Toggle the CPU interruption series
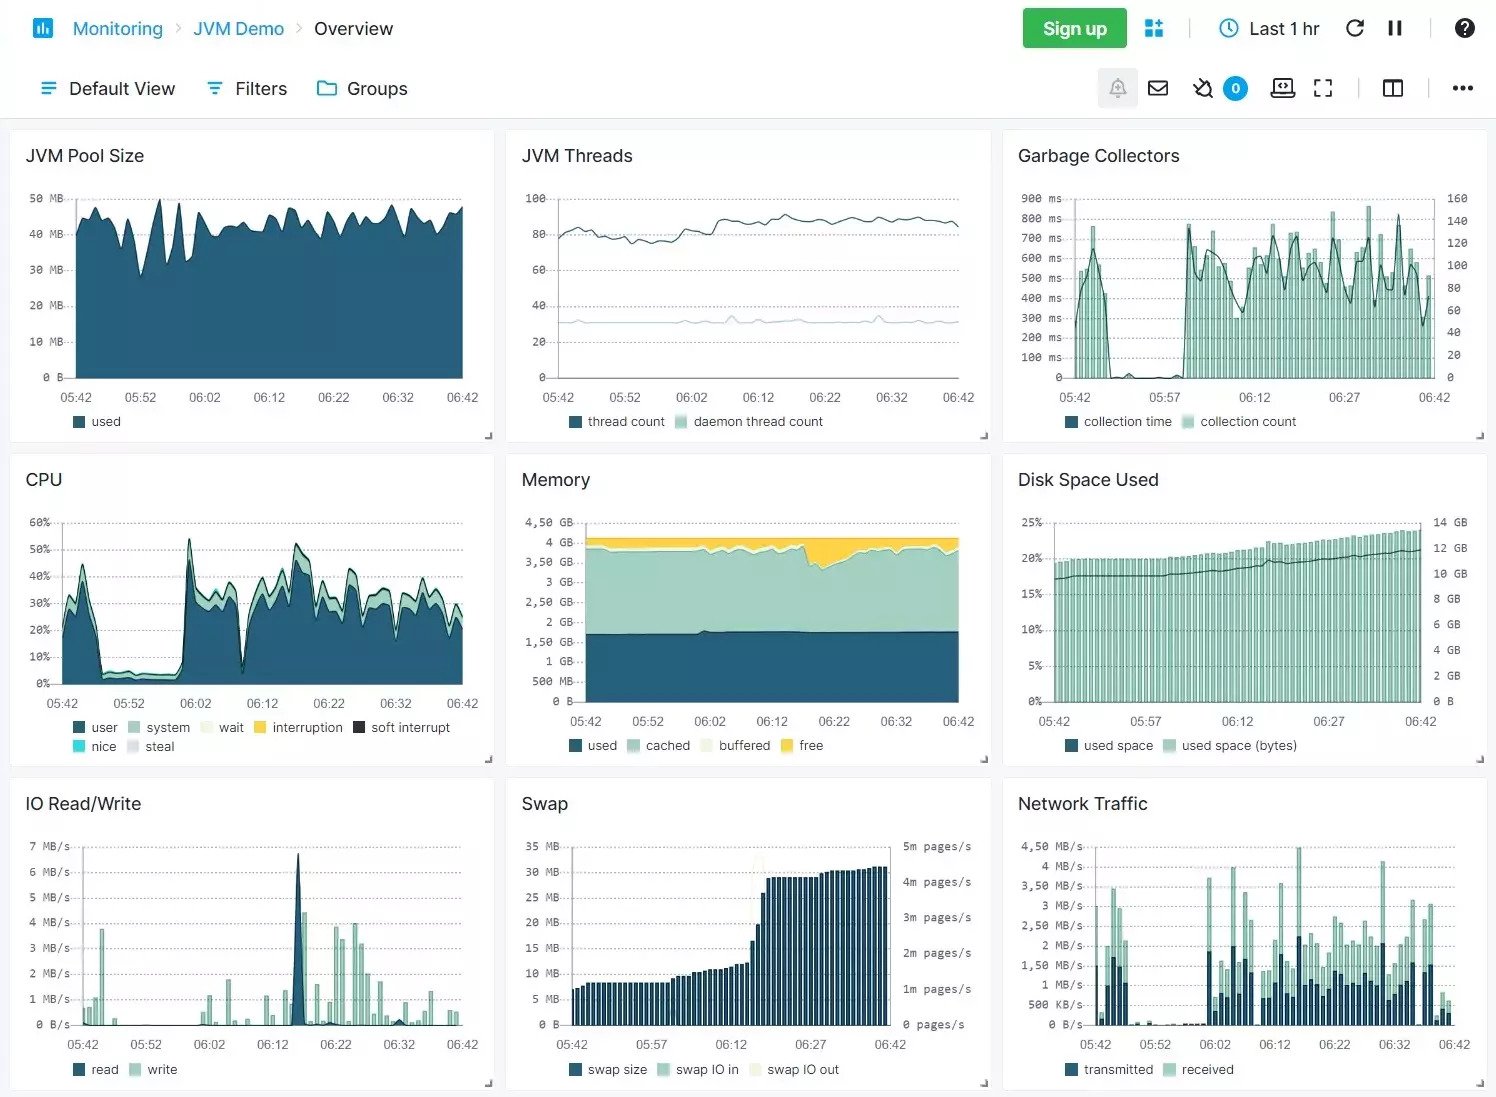 [298, 728]
